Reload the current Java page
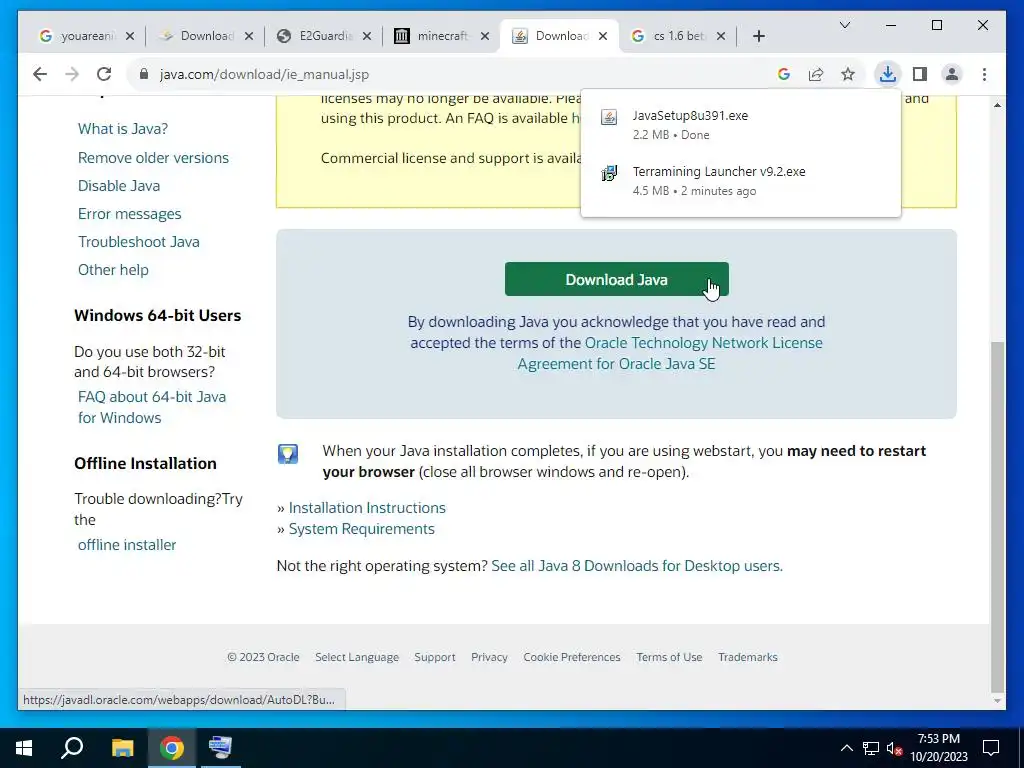The height and width of the screenshot is (768, 1024). 104,74
